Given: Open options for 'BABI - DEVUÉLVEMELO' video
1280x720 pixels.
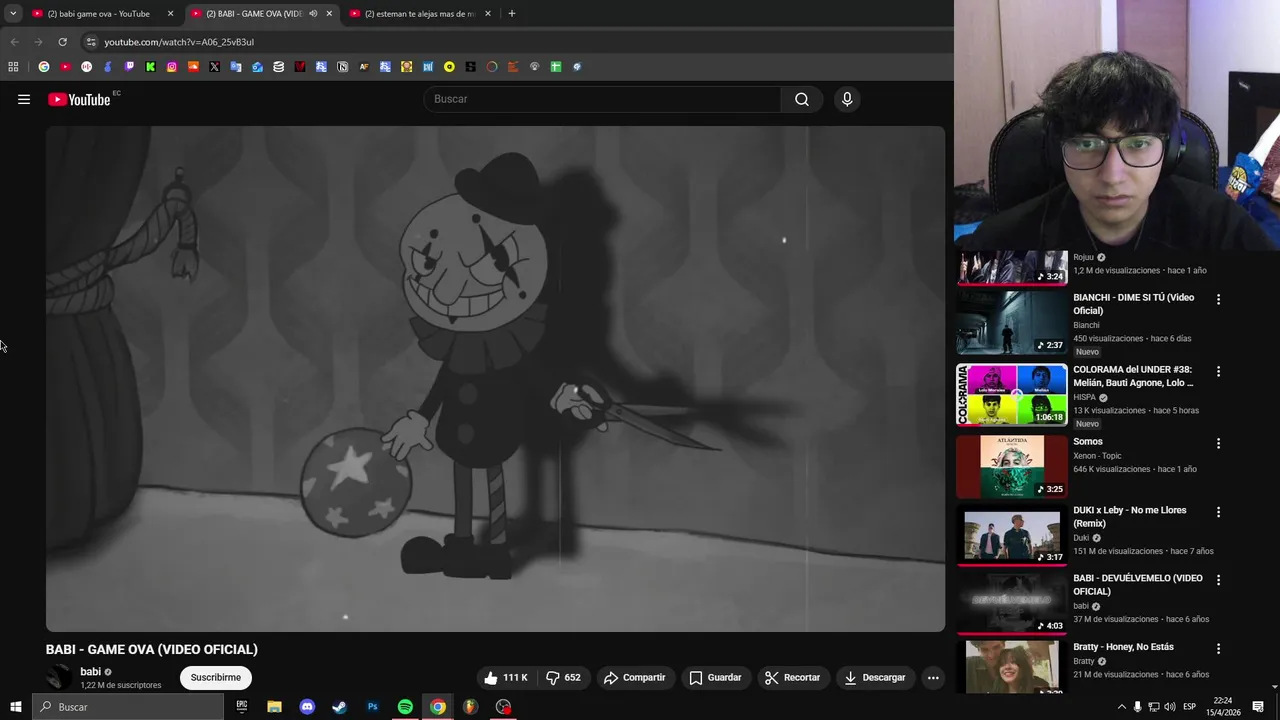Looking at the screenshot, I should click(1218, 580).
